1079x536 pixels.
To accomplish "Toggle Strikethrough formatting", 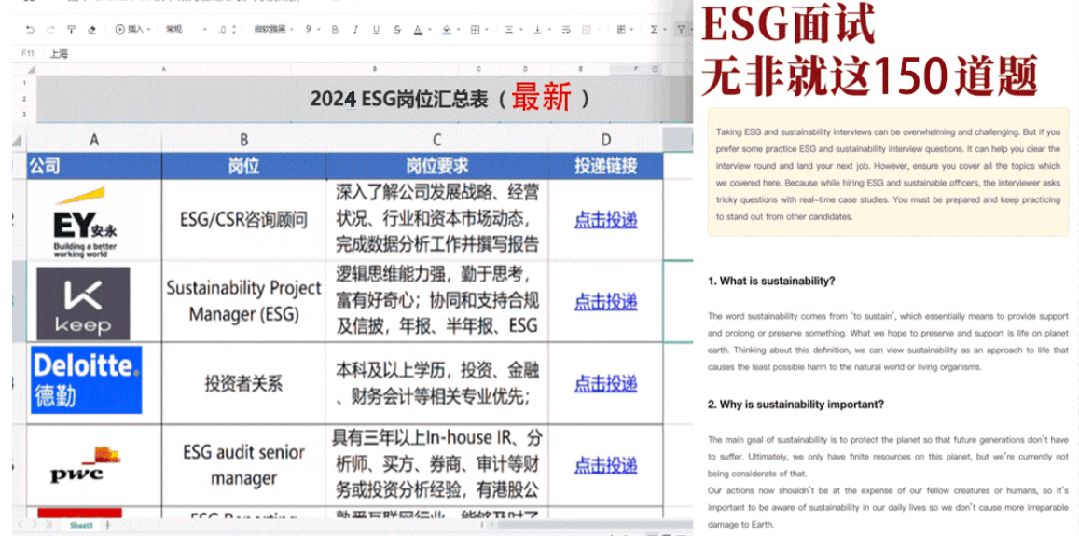I will (x=397, y=30).
